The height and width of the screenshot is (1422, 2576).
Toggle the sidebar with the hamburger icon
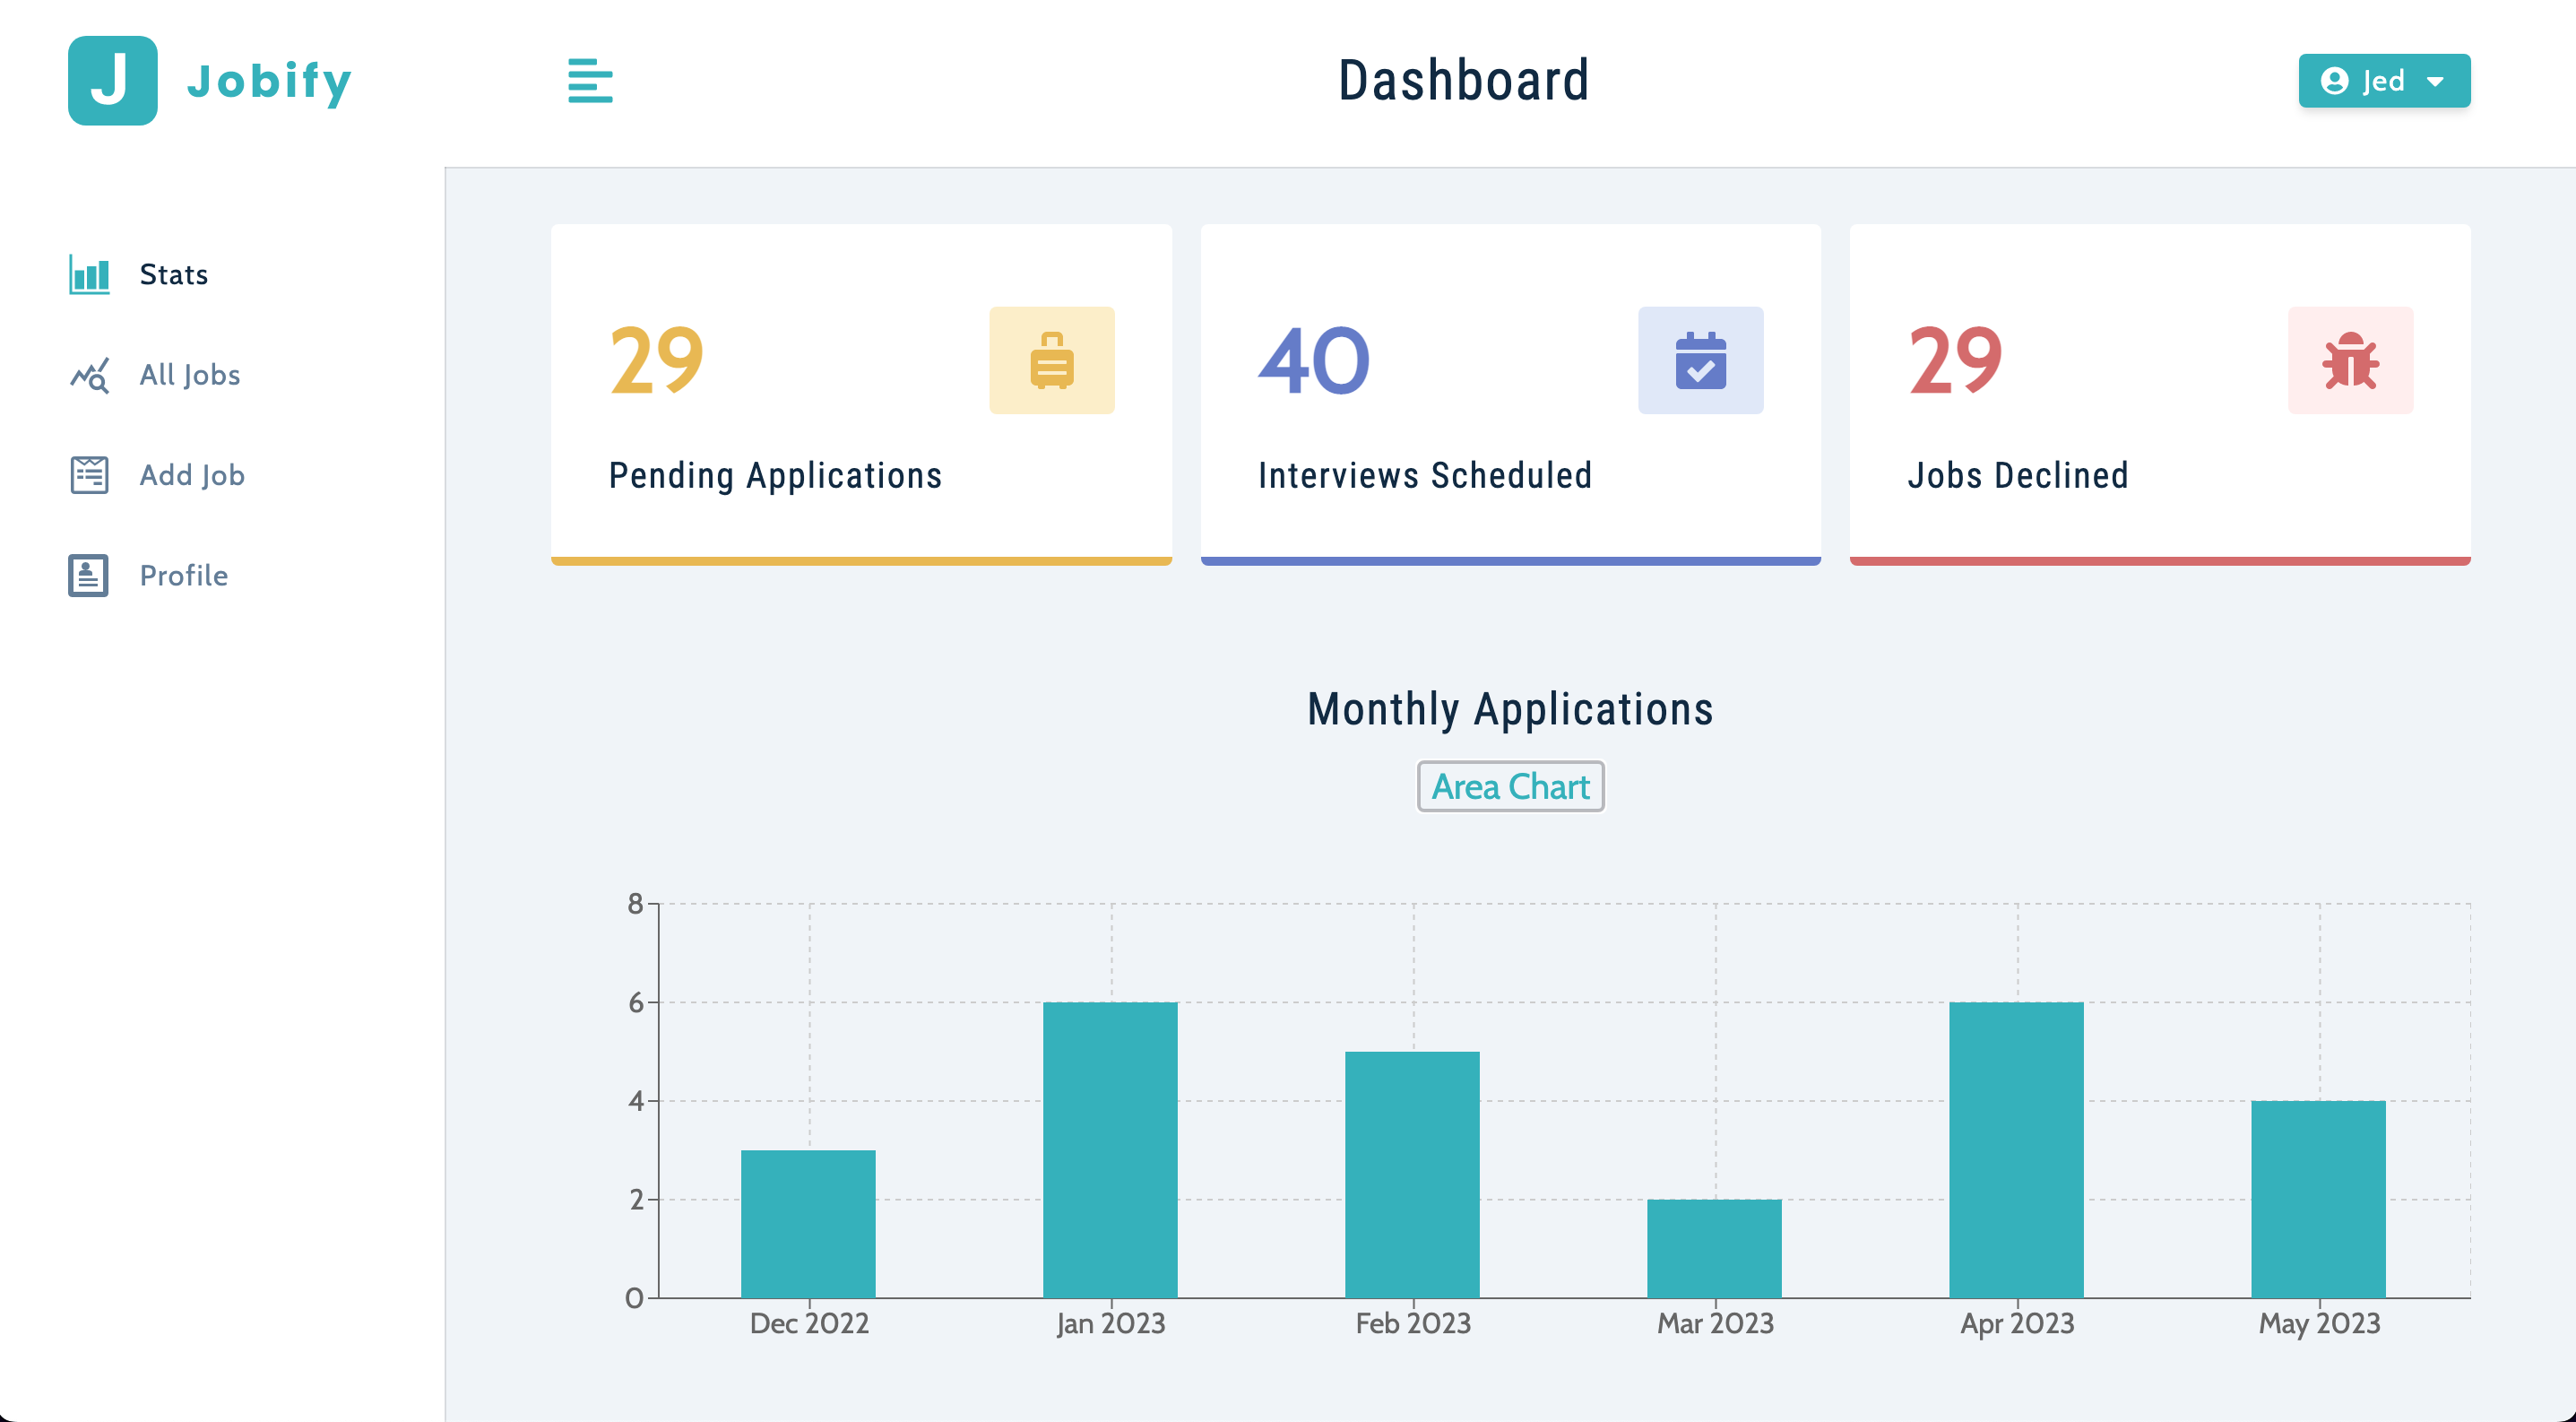coord(590,81)
